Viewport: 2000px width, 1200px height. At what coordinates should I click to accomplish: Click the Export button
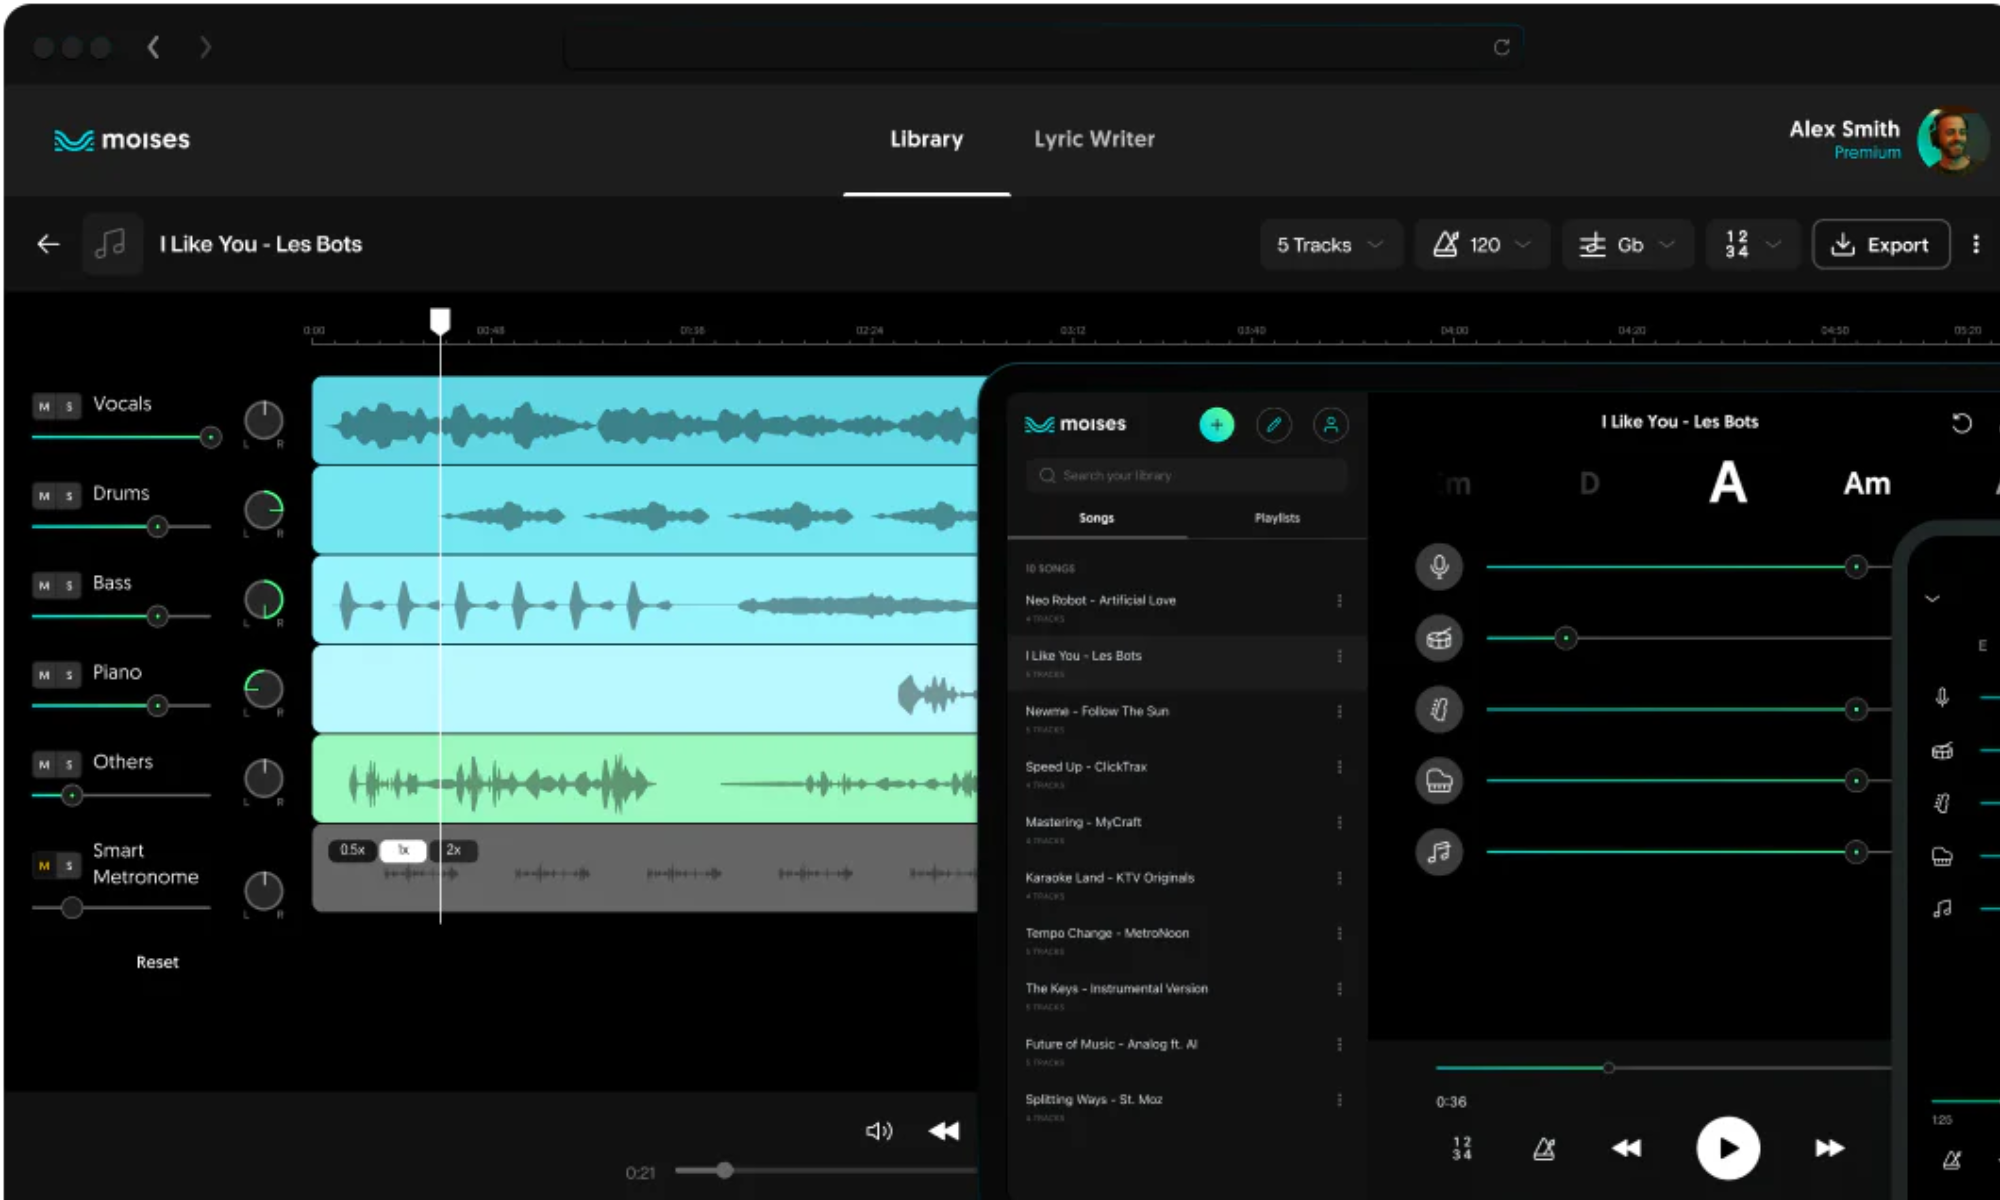coord(1880,245)
